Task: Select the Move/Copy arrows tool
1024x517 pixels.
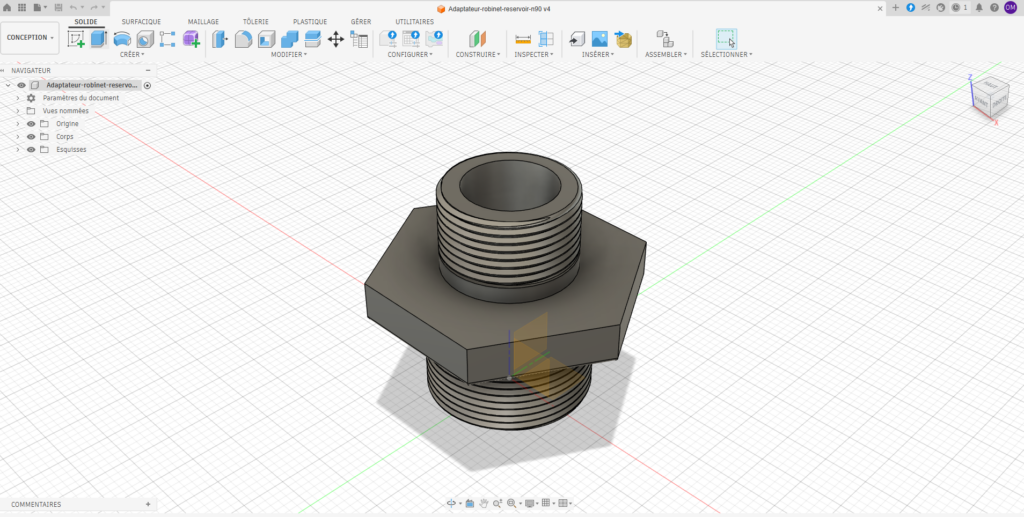Action: [336, 39]
